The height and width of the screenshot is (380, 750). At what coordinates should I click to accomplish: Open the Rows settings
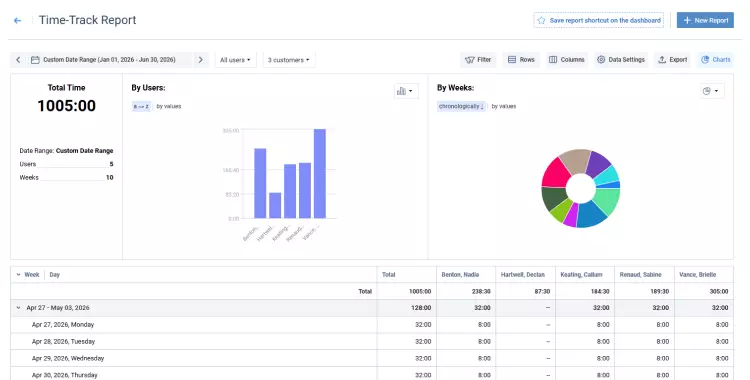521,60
